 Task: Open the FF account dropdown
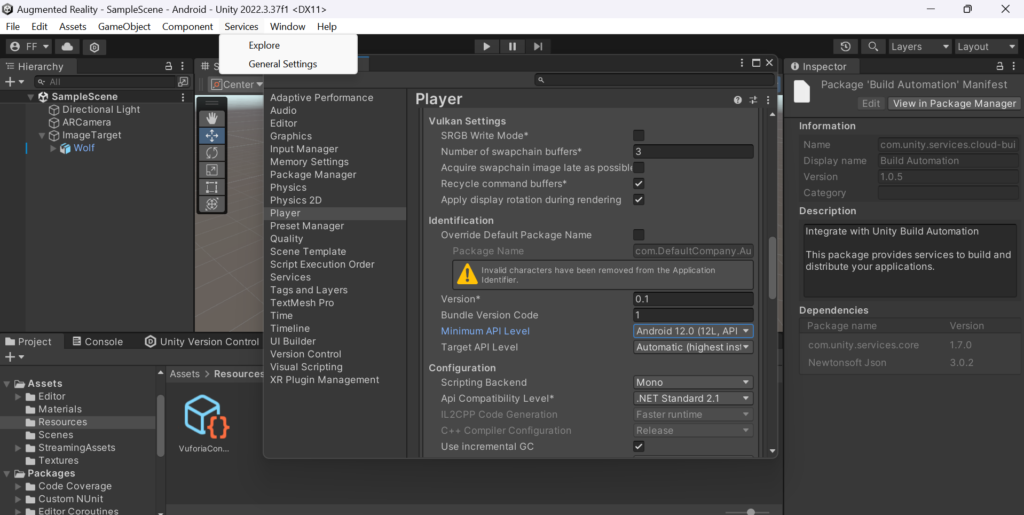(x=29, y=47)
